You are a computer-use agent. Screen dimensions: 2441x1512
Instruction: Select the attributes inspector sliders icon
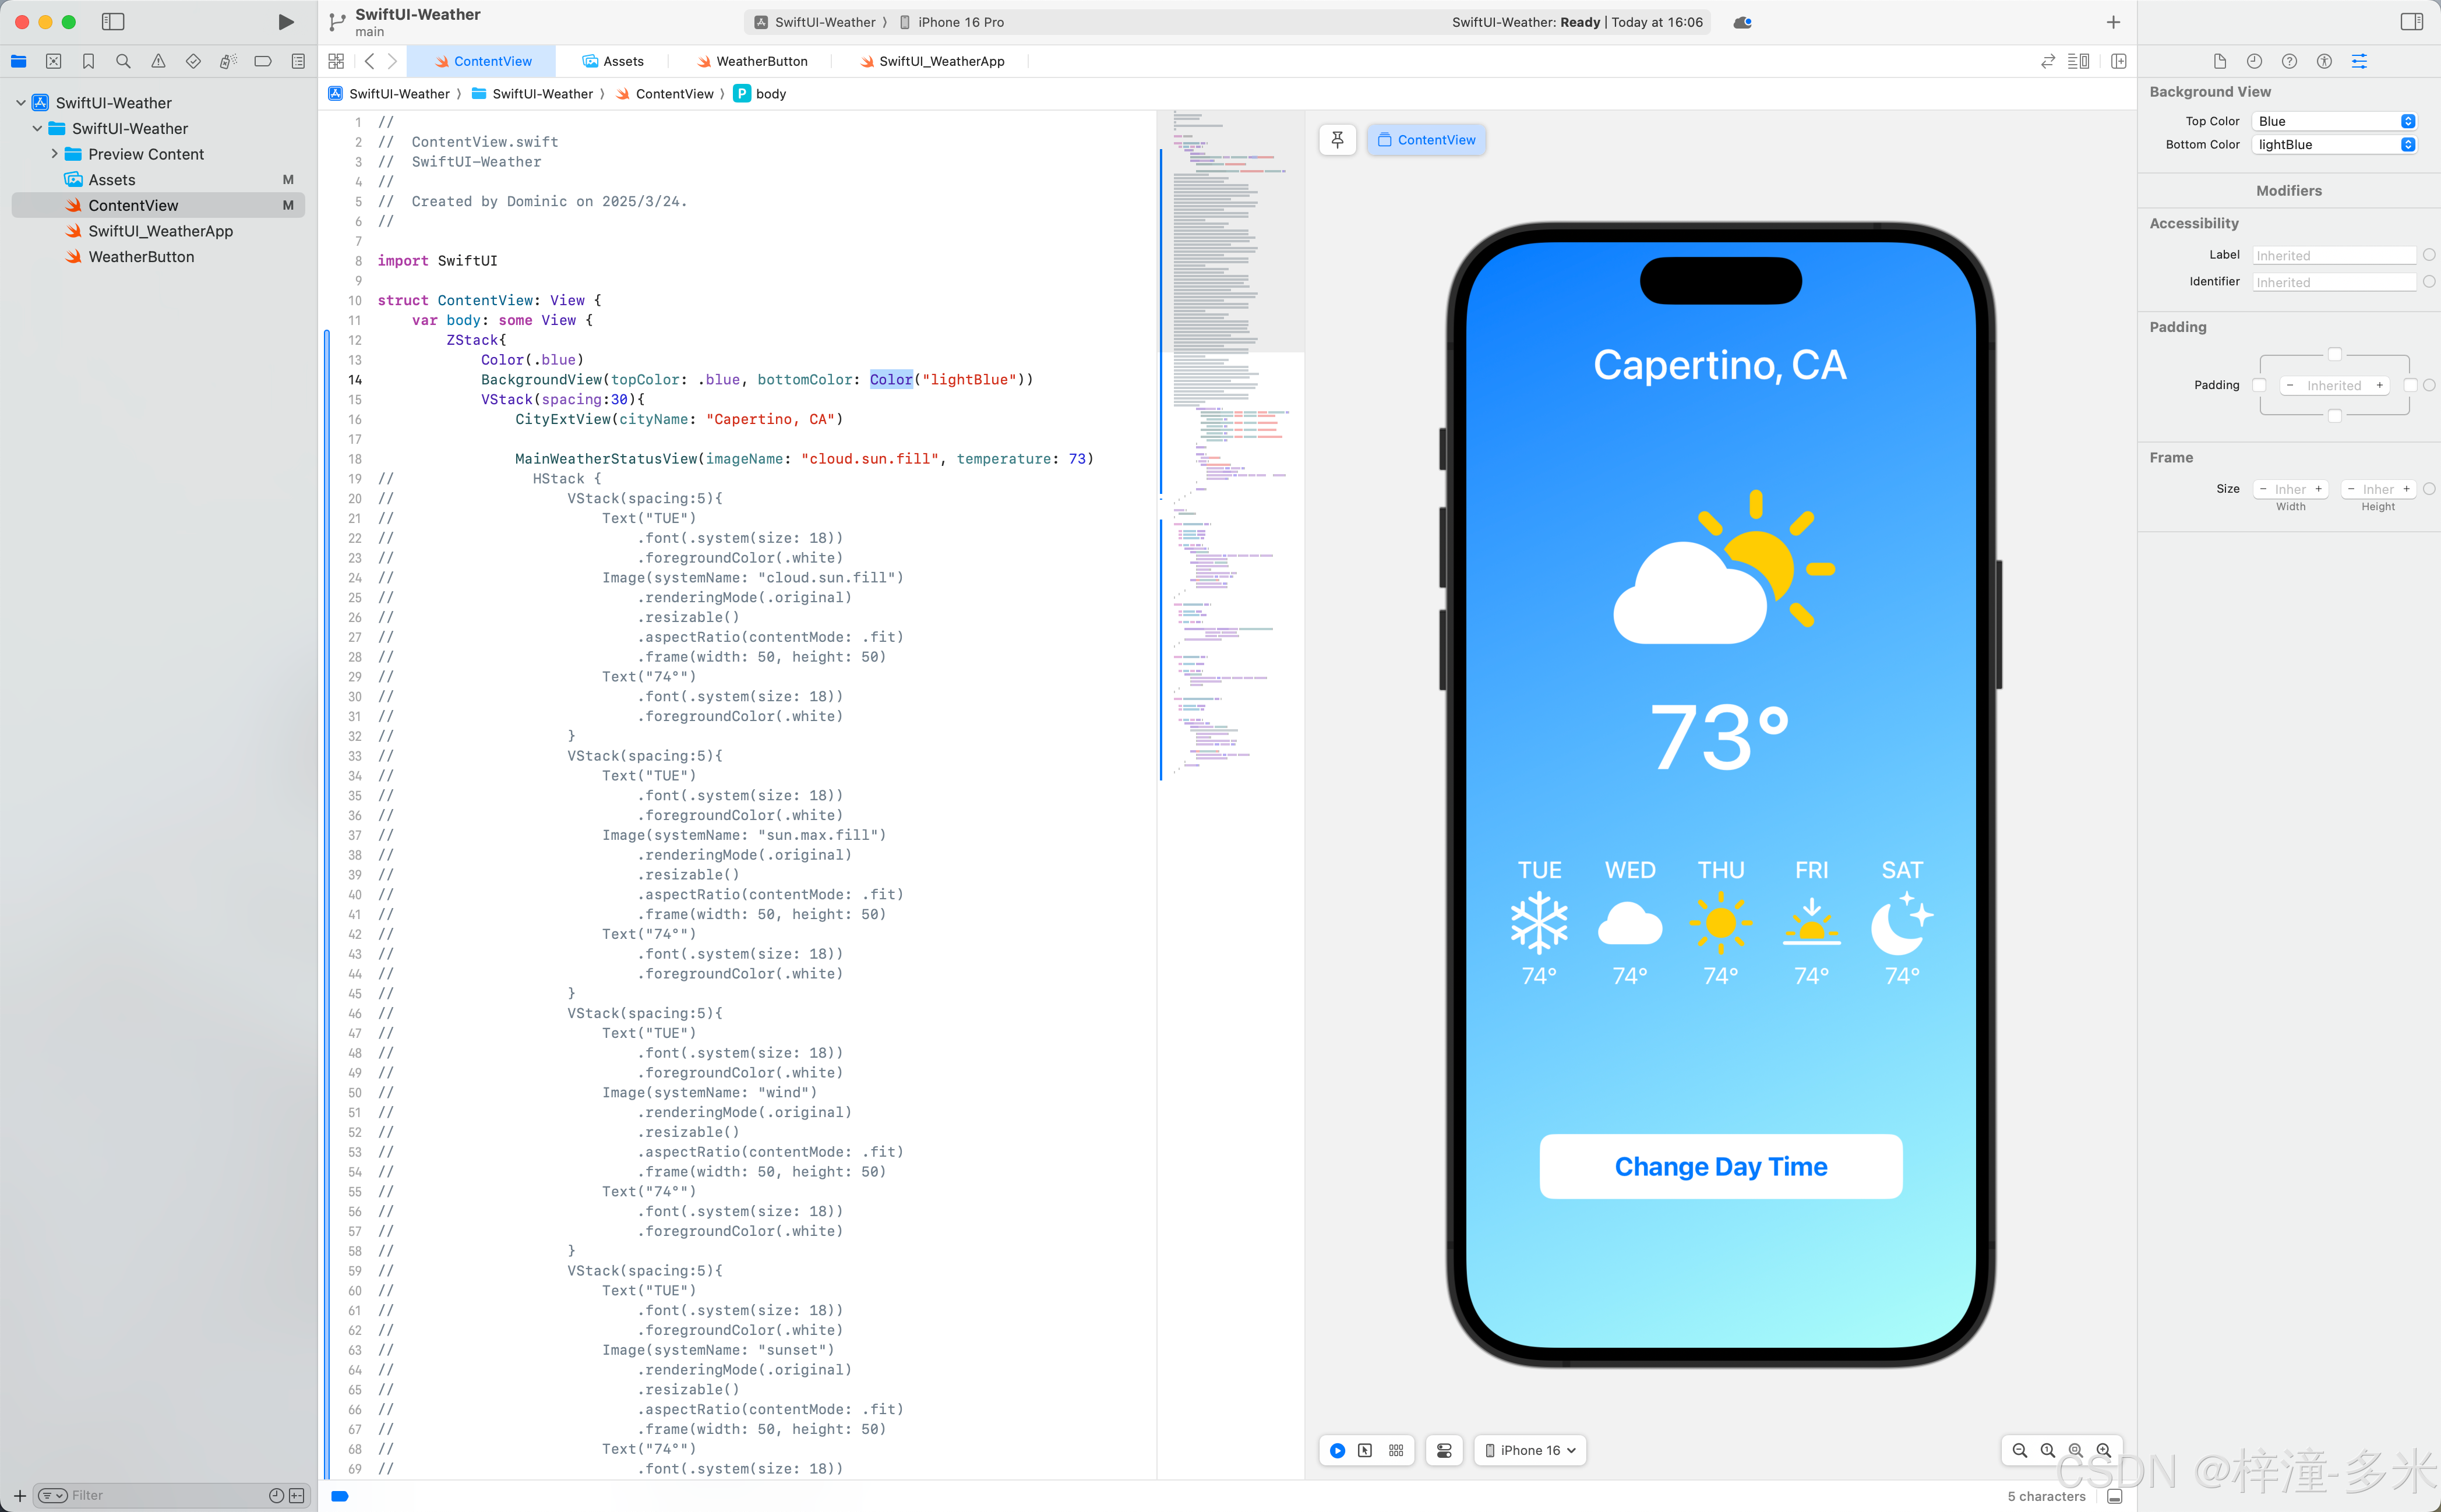pos(2359,61)
